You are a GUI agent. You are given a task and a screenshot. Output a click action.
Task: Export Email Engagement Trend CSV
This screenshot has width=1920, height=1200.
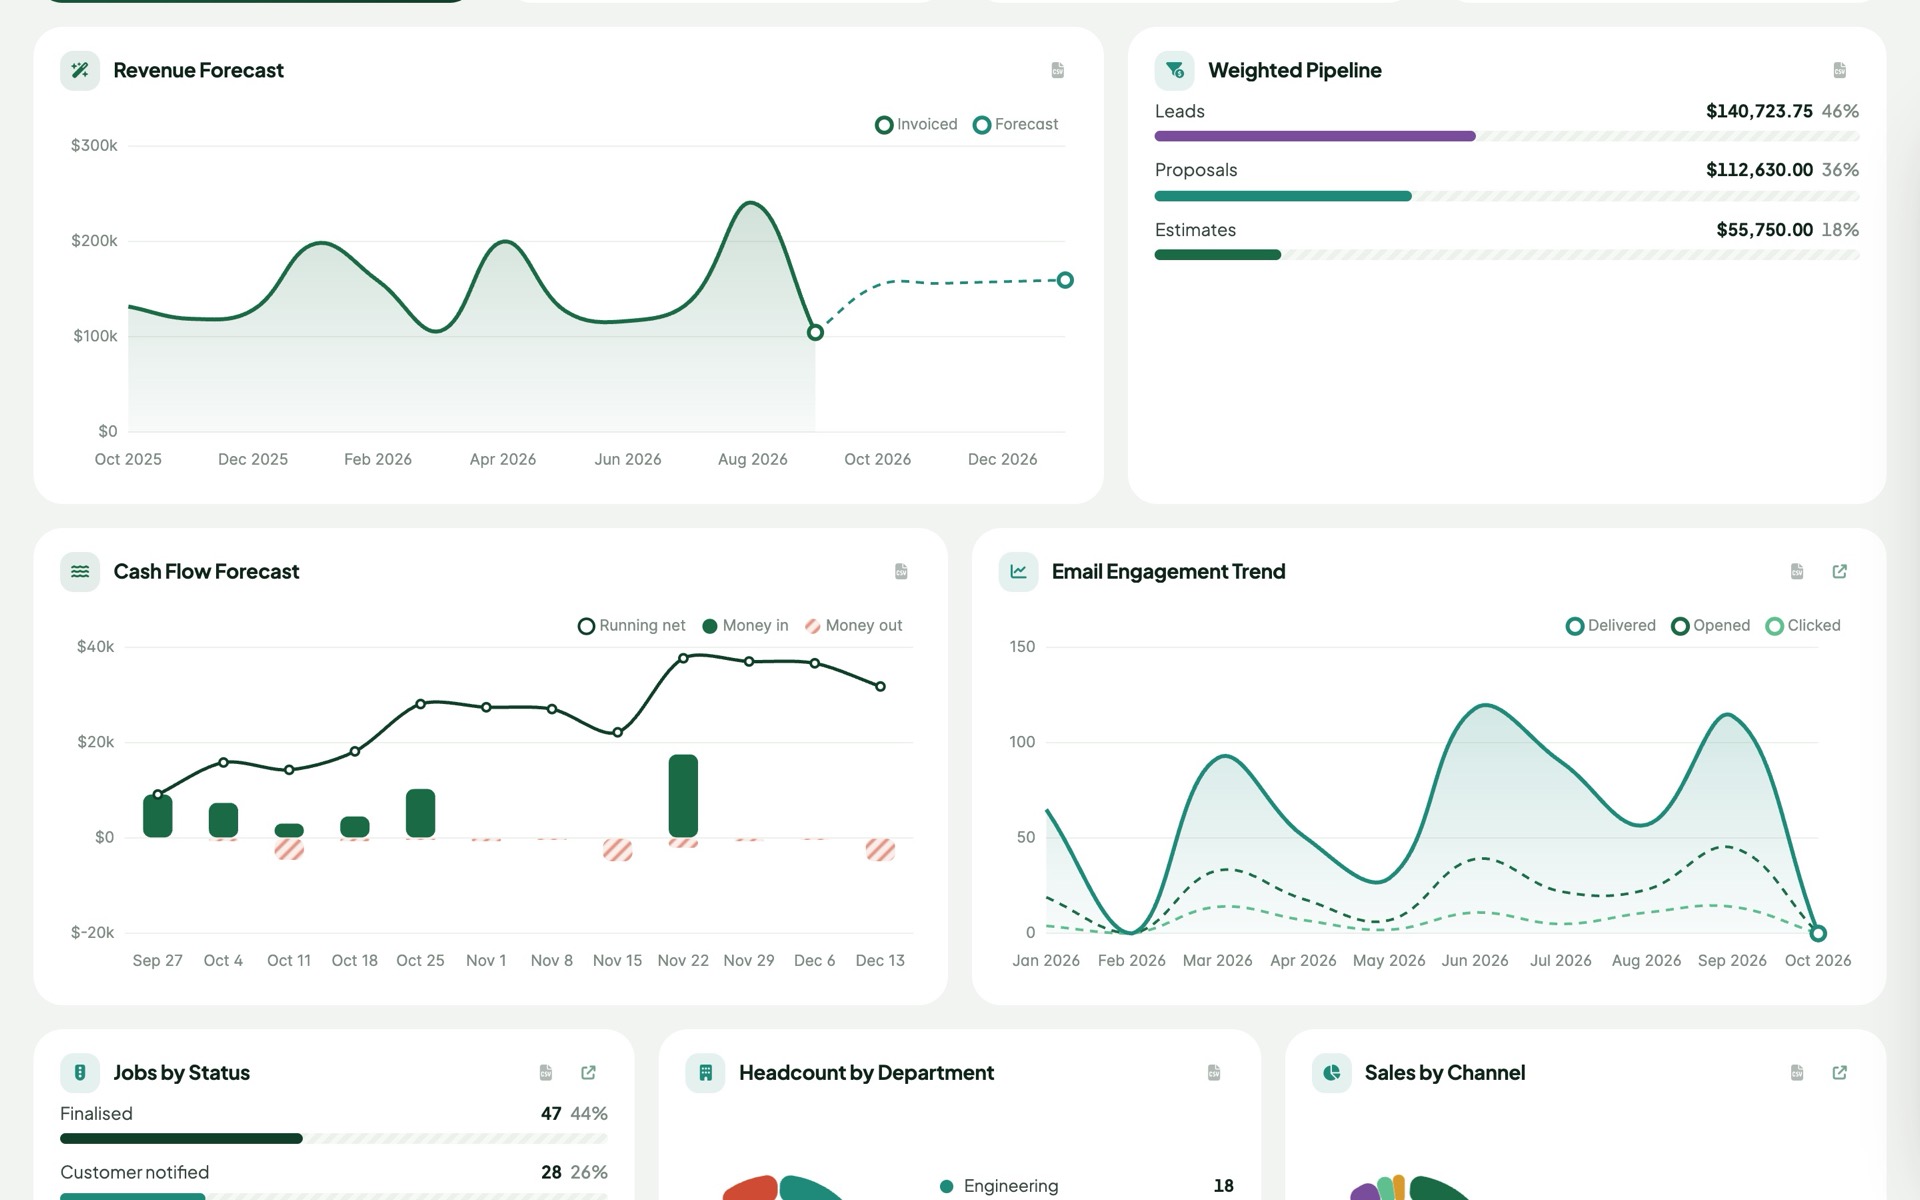[x=1797, y=571]
